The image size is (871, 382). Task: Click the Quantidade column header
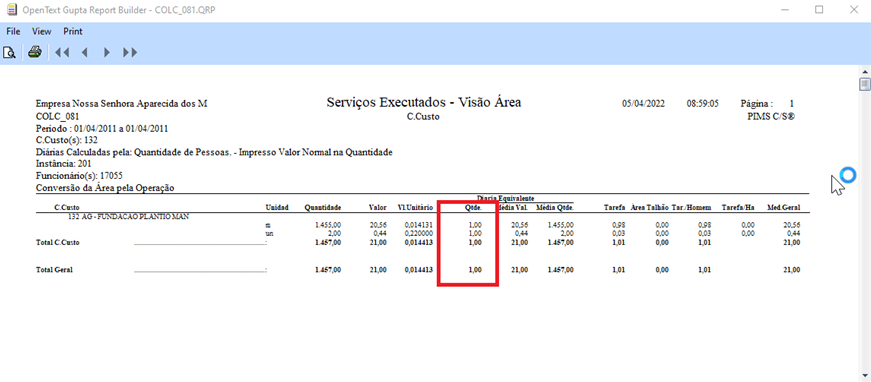[x=323, y=208]
